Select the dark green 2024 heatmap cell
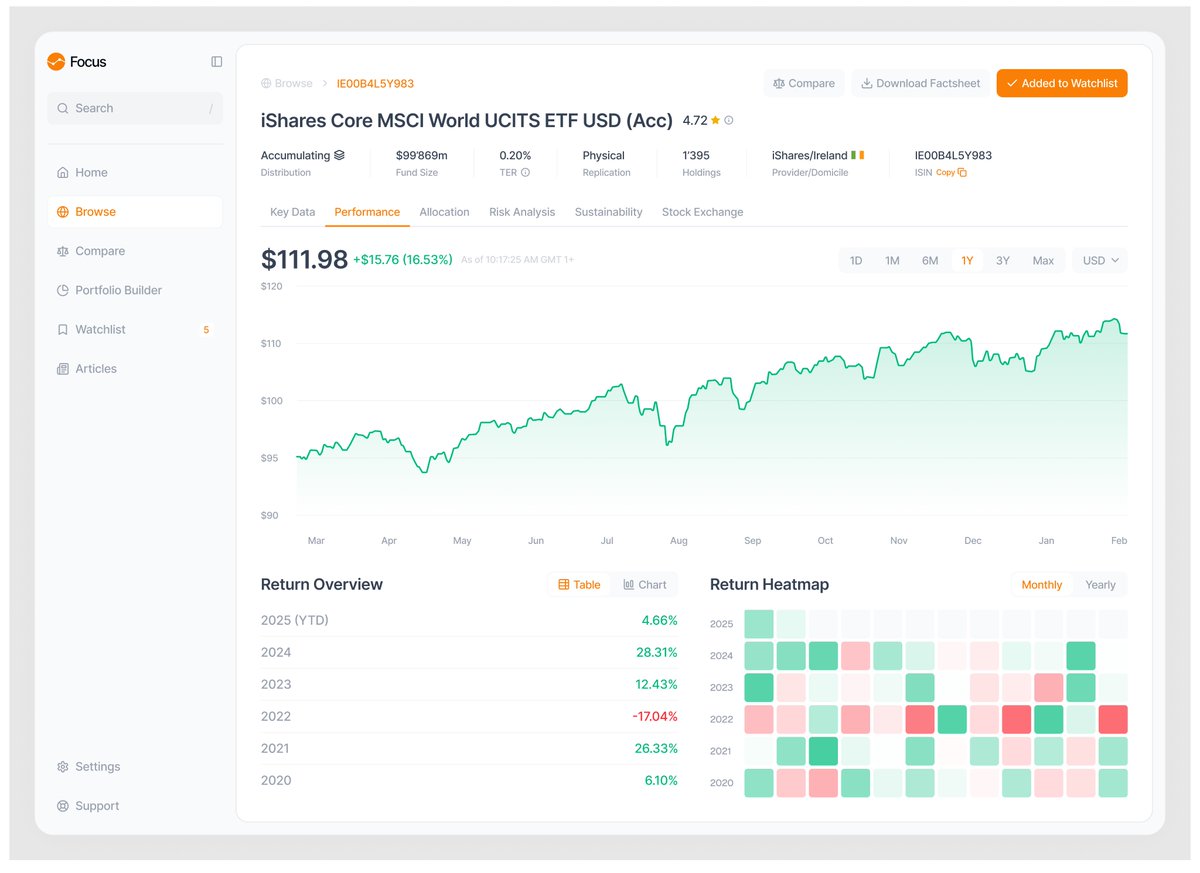This screenshot has height=873, width=1200. point(1080,655)
